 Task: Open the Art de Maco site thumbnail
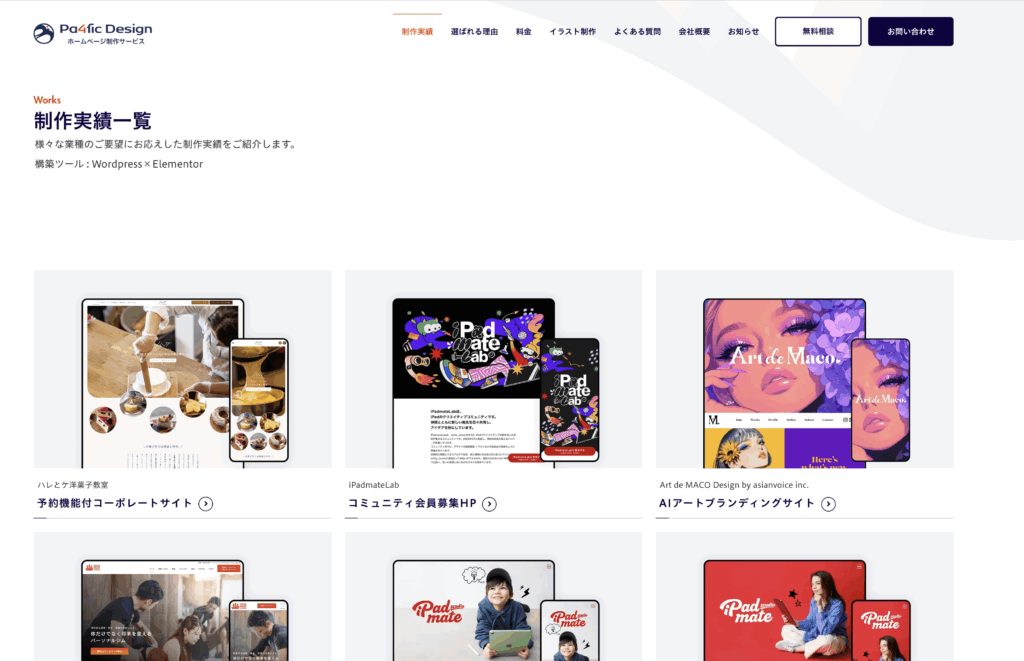point(805,369)
